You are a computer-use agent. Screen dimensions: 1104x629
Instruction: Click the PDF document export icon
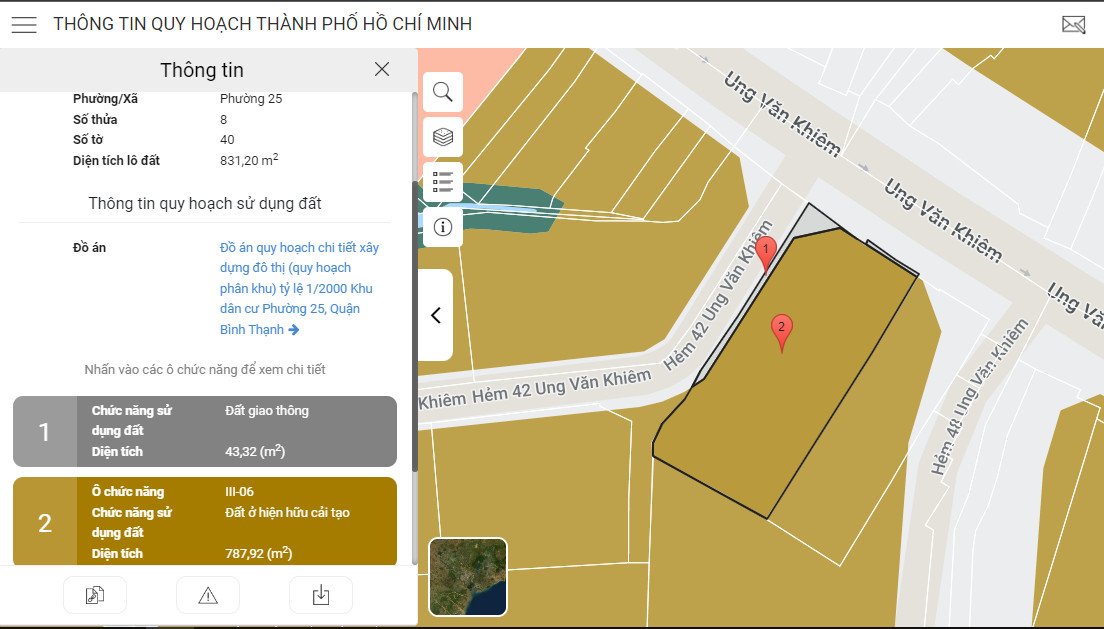tap(95, 596)
